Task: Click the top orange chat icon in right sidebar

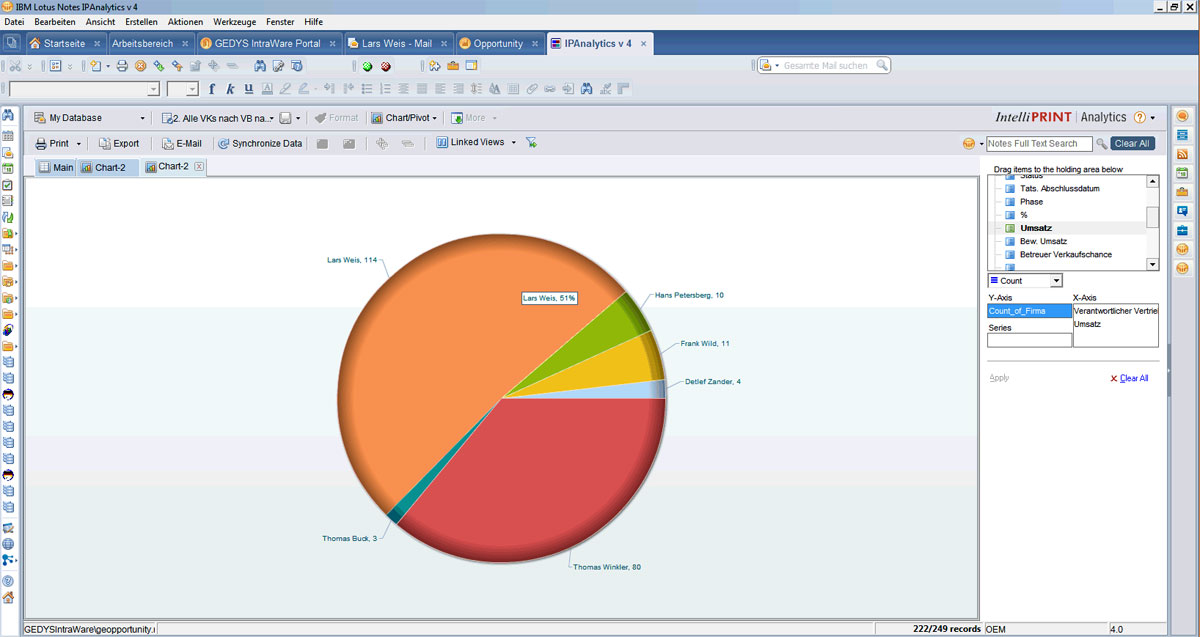Action: (1182, 116)
